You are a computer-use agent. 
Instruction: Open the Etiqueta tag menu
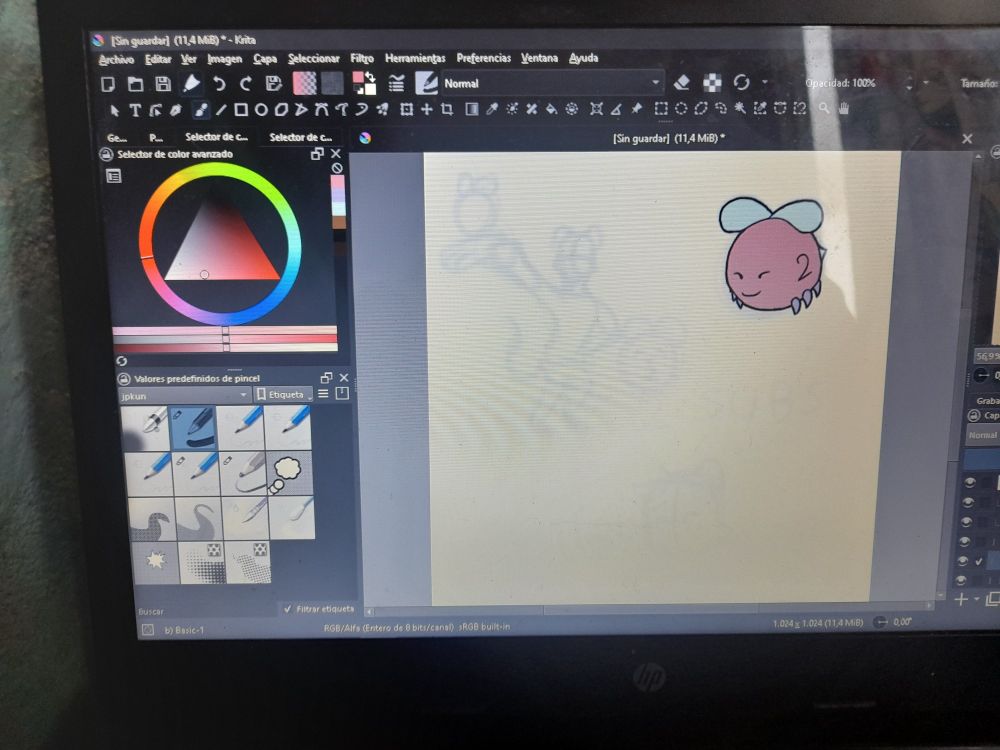[283, 395]
